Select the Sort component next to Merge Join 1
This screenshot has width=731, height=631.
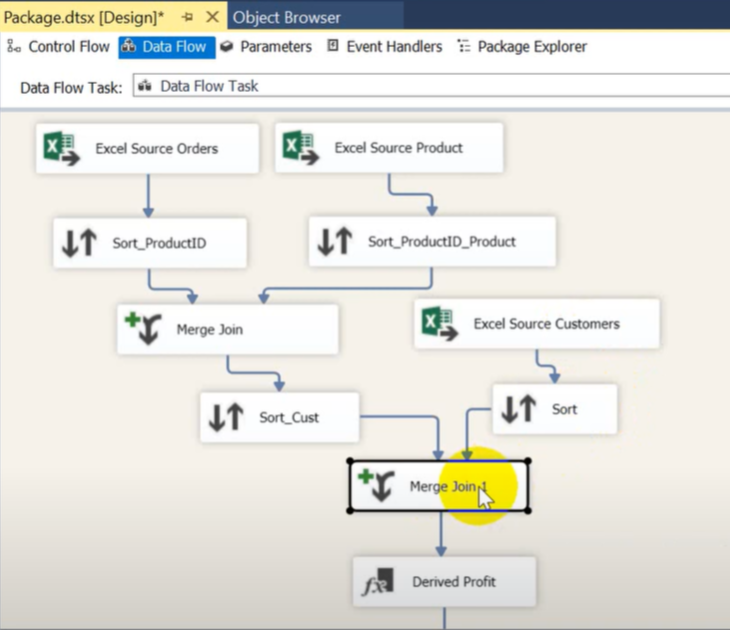(554, 409)
